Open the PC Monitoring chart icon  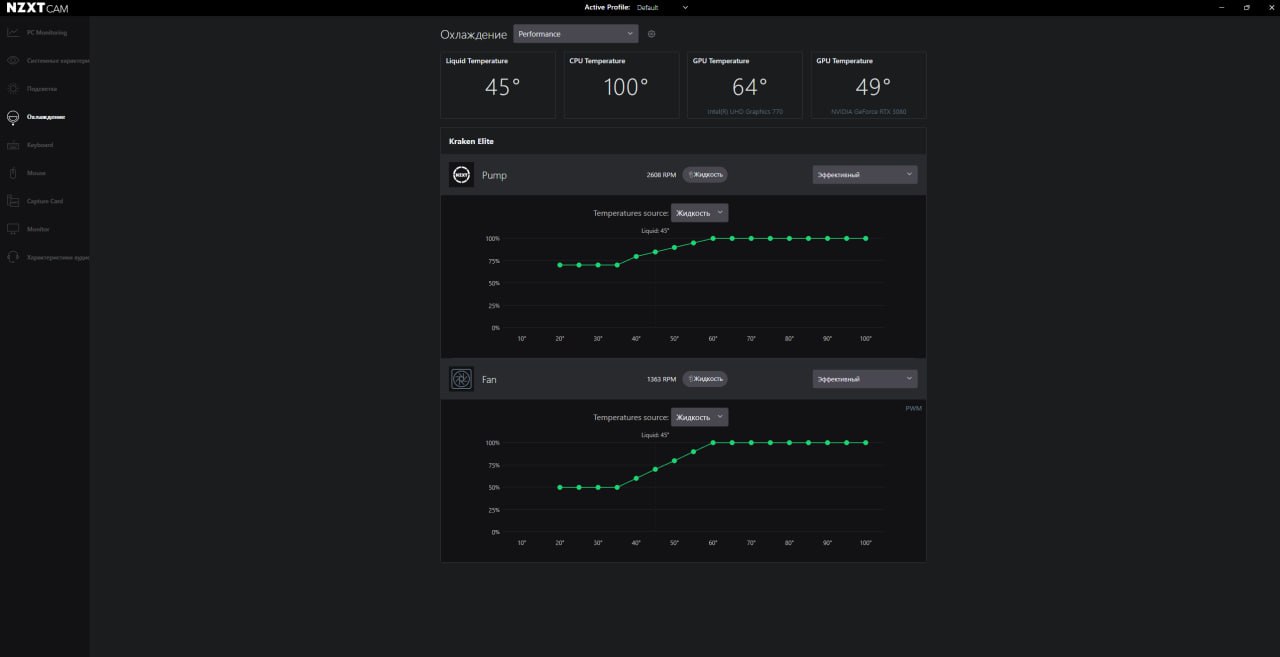[x=13, y=33]
